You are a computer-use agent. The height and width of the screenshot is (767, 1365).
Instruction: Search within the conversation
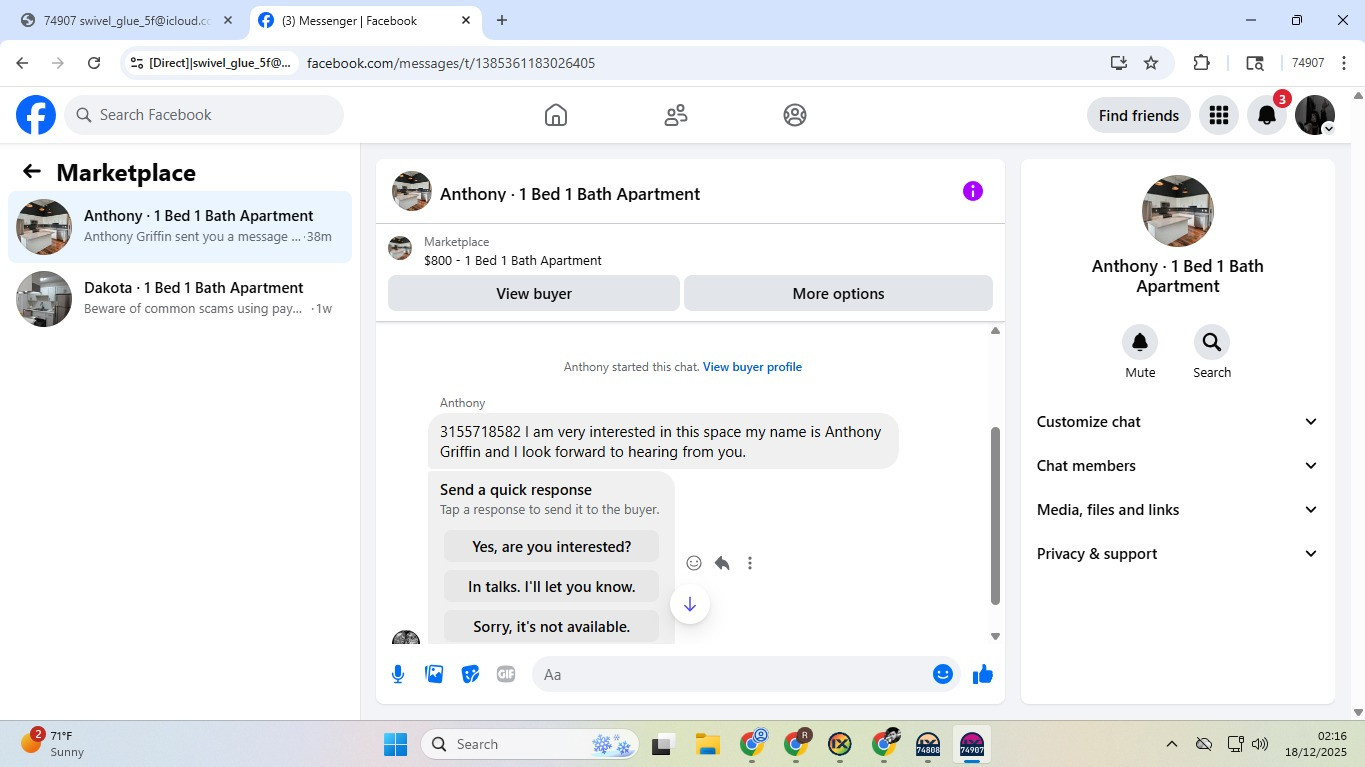(1212, 342)
